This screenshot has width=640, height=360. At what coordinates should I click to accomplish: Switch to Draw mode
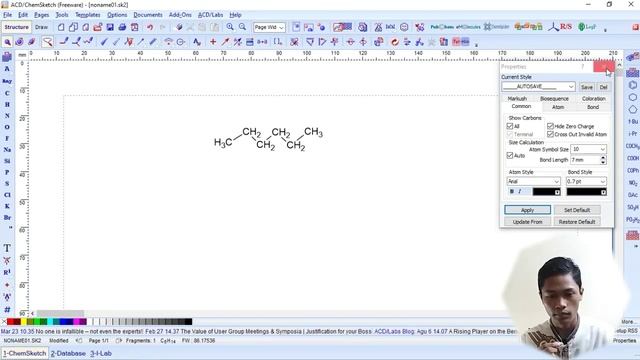pyautogui.click(x=41, y=27)
